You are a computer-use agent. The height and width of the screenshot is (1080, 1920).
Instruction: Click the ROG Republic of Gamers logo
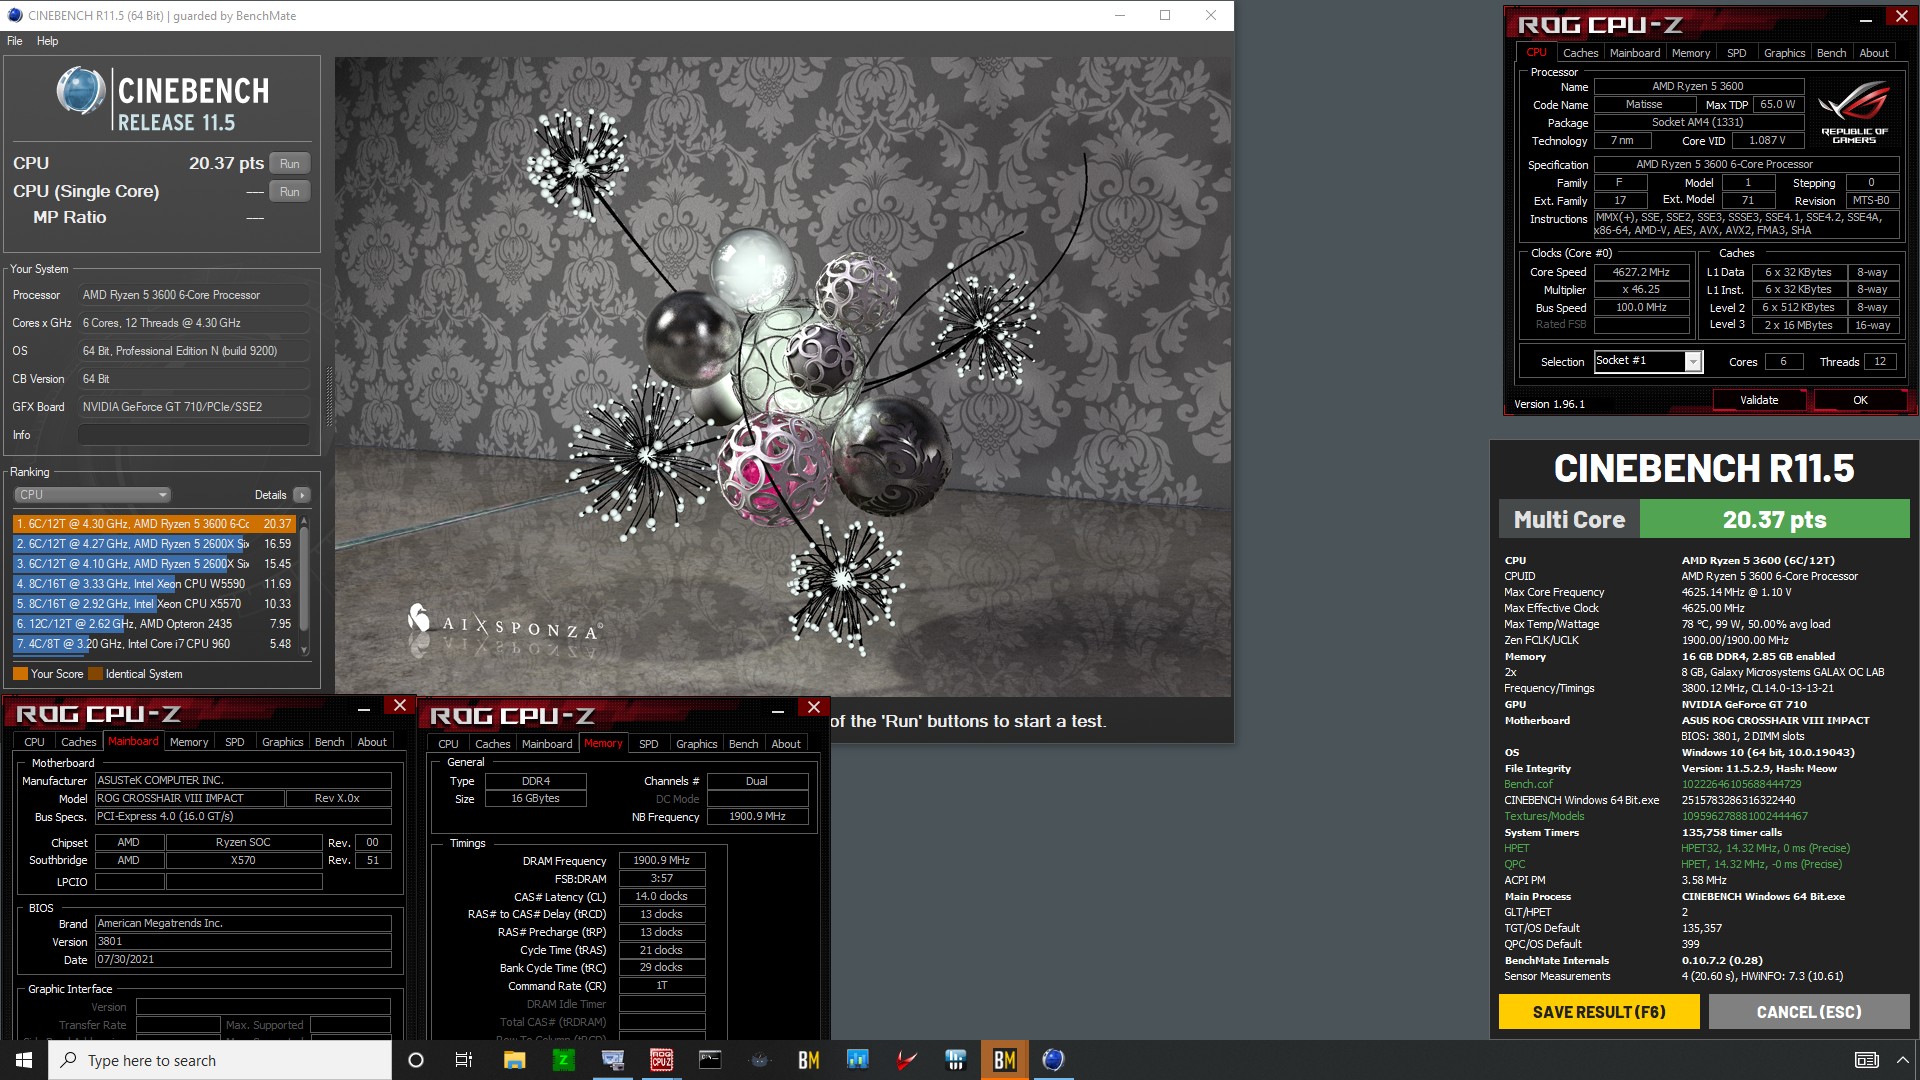point(1854,113)
